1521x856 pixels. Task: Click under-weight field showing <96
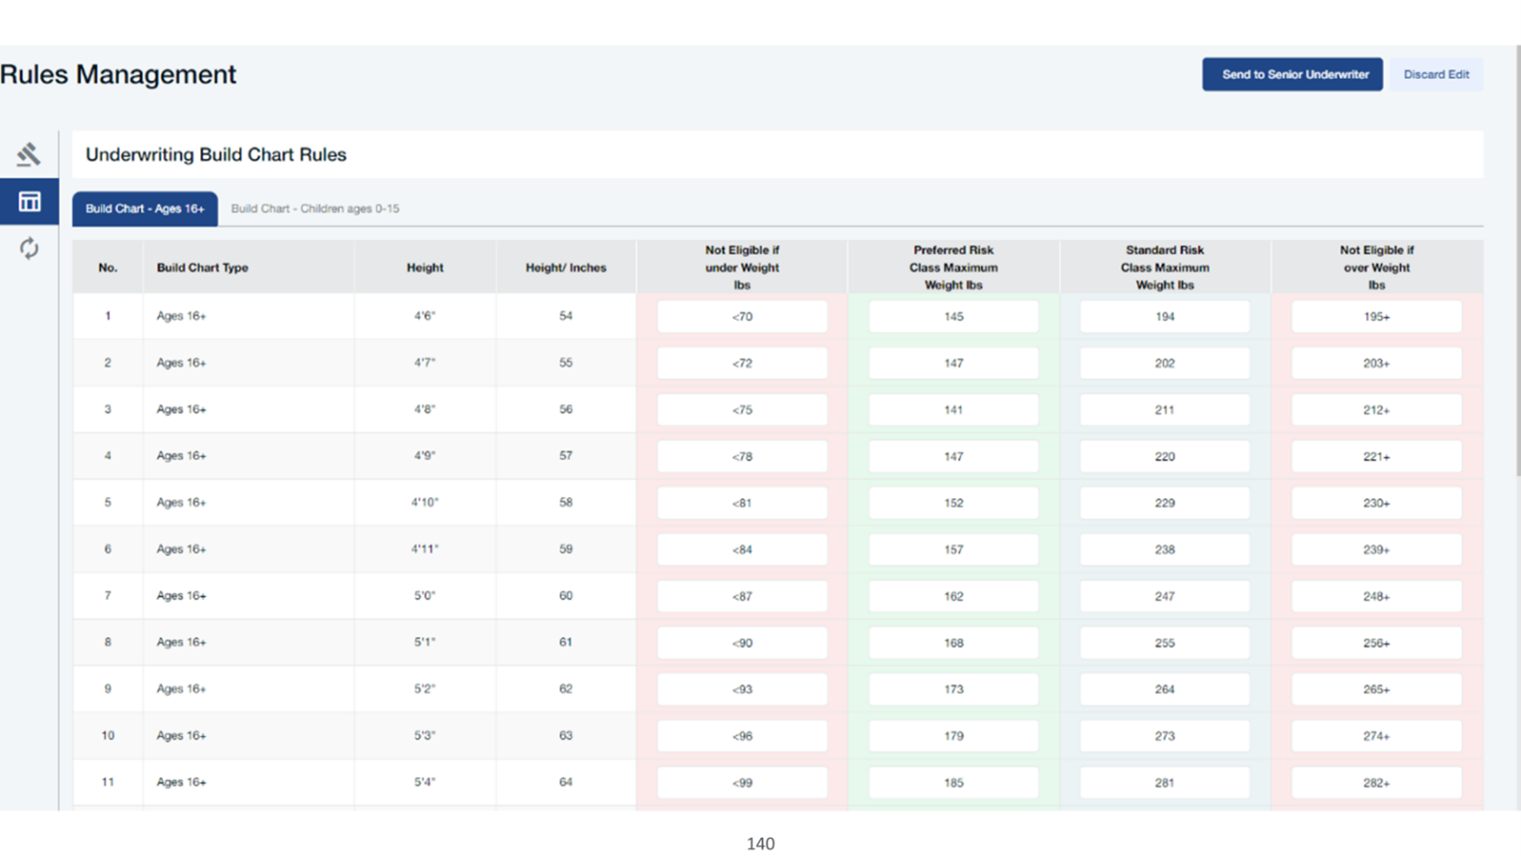[x=742, y=736]
